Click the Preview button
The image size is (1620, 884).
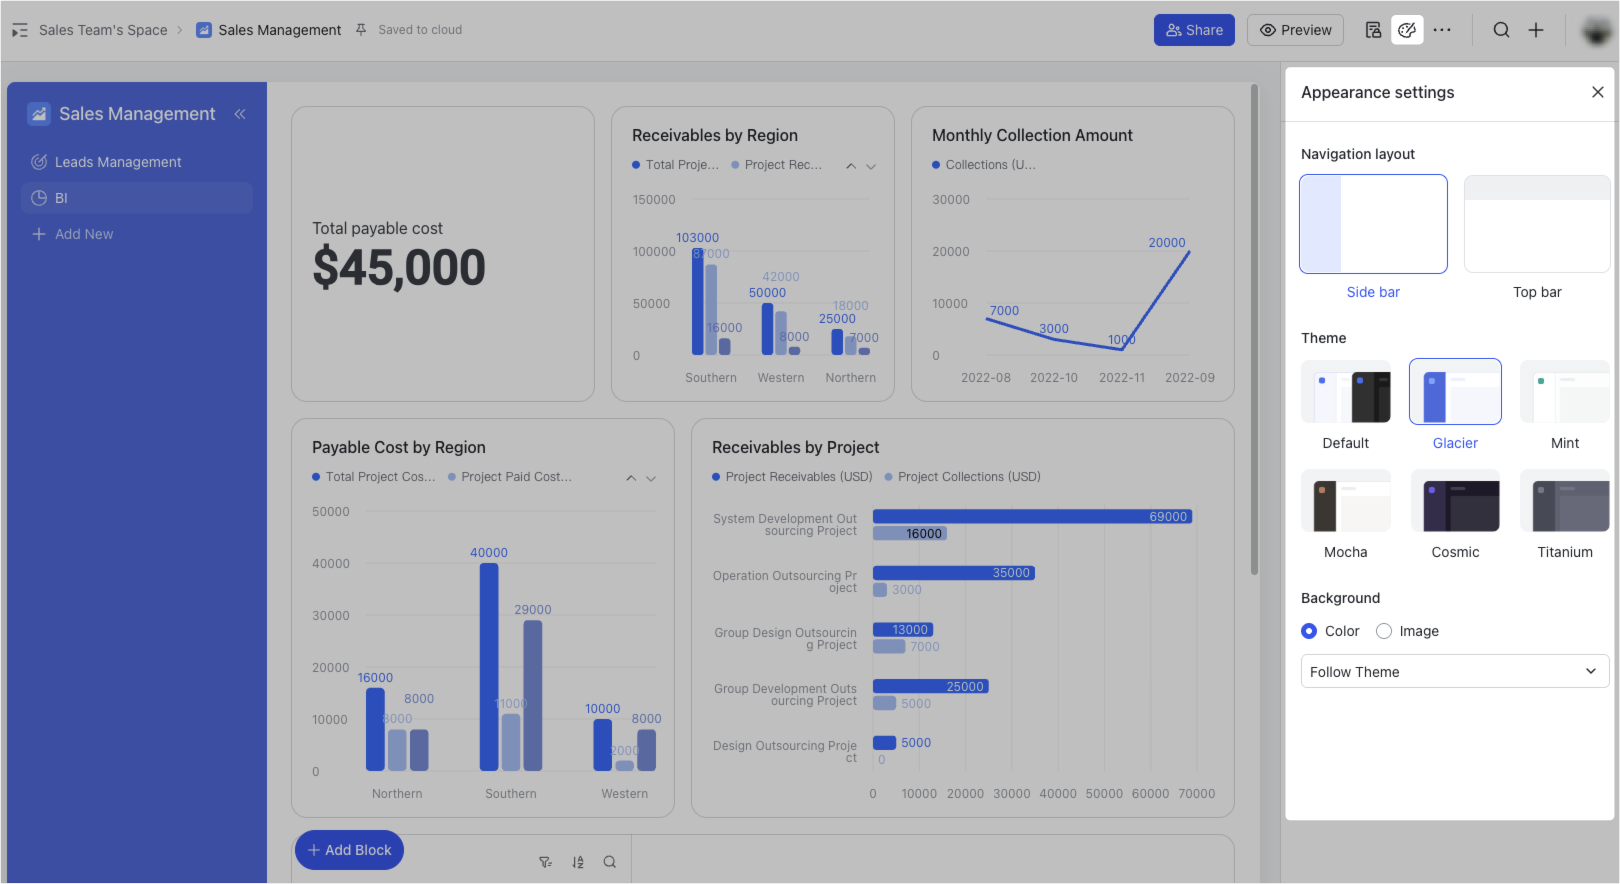click(1296, 30)
